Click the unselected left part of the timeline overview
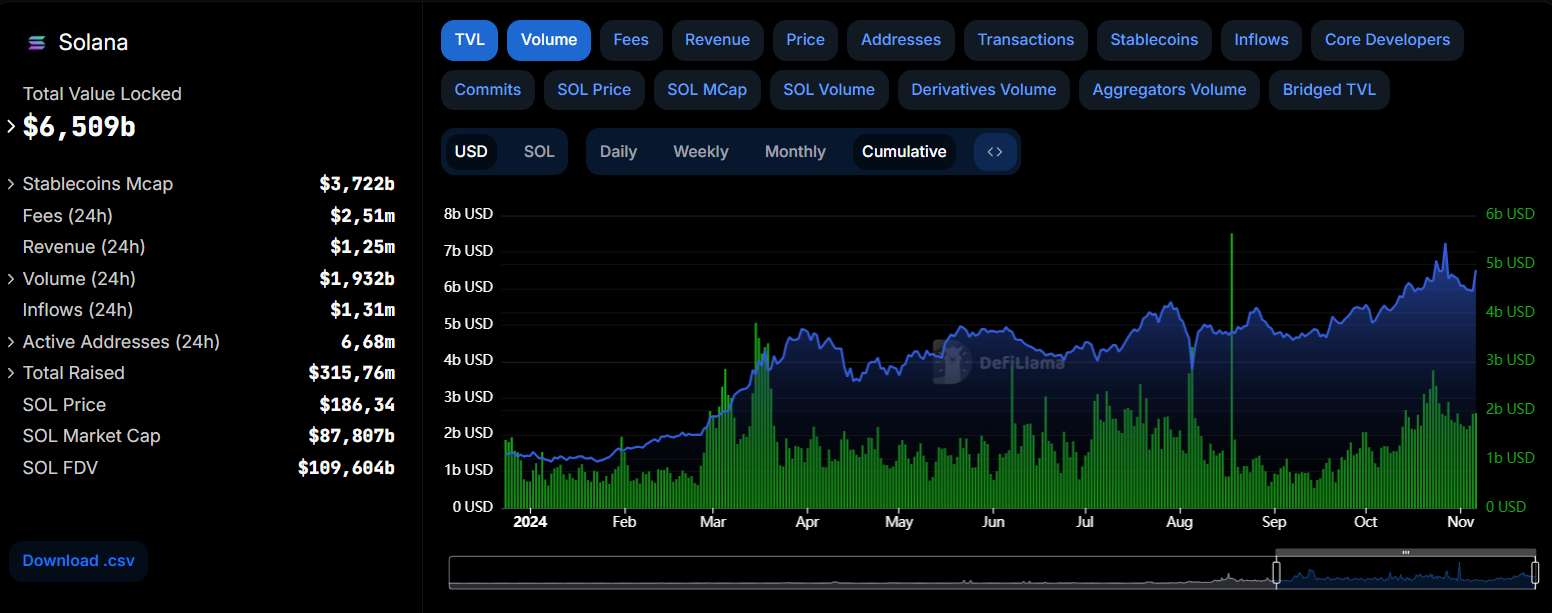This screenshot has width=1552, height=613. 862,571
